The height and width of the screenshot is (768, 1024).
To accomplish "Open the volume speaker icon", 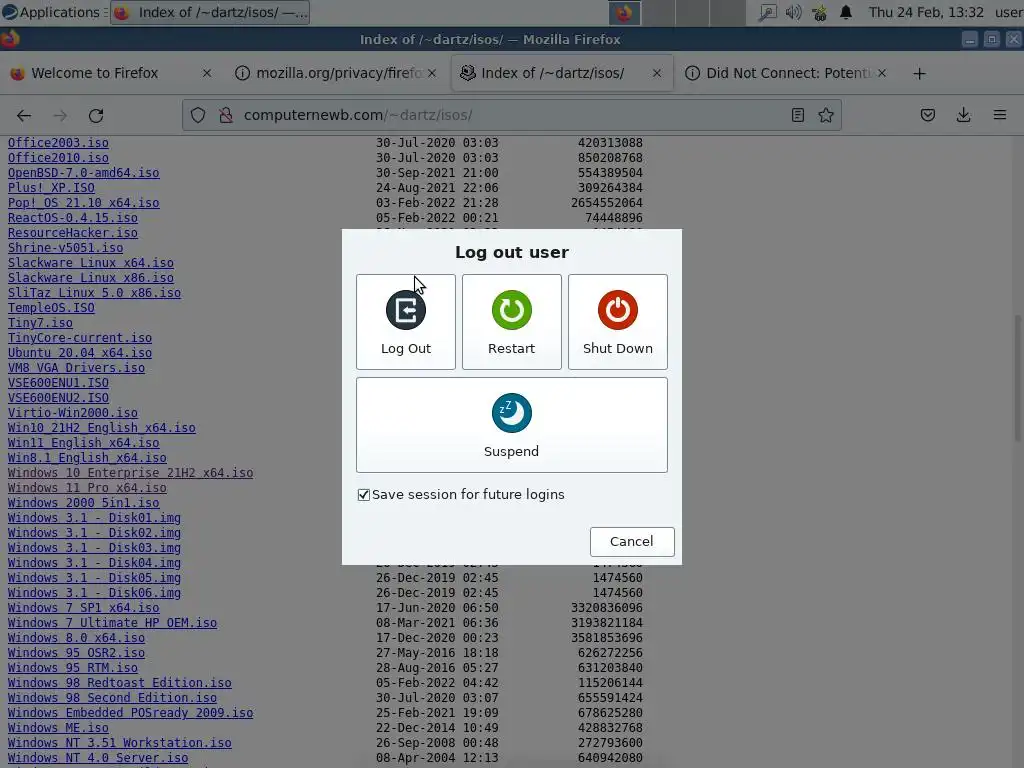I will (793, 12).
